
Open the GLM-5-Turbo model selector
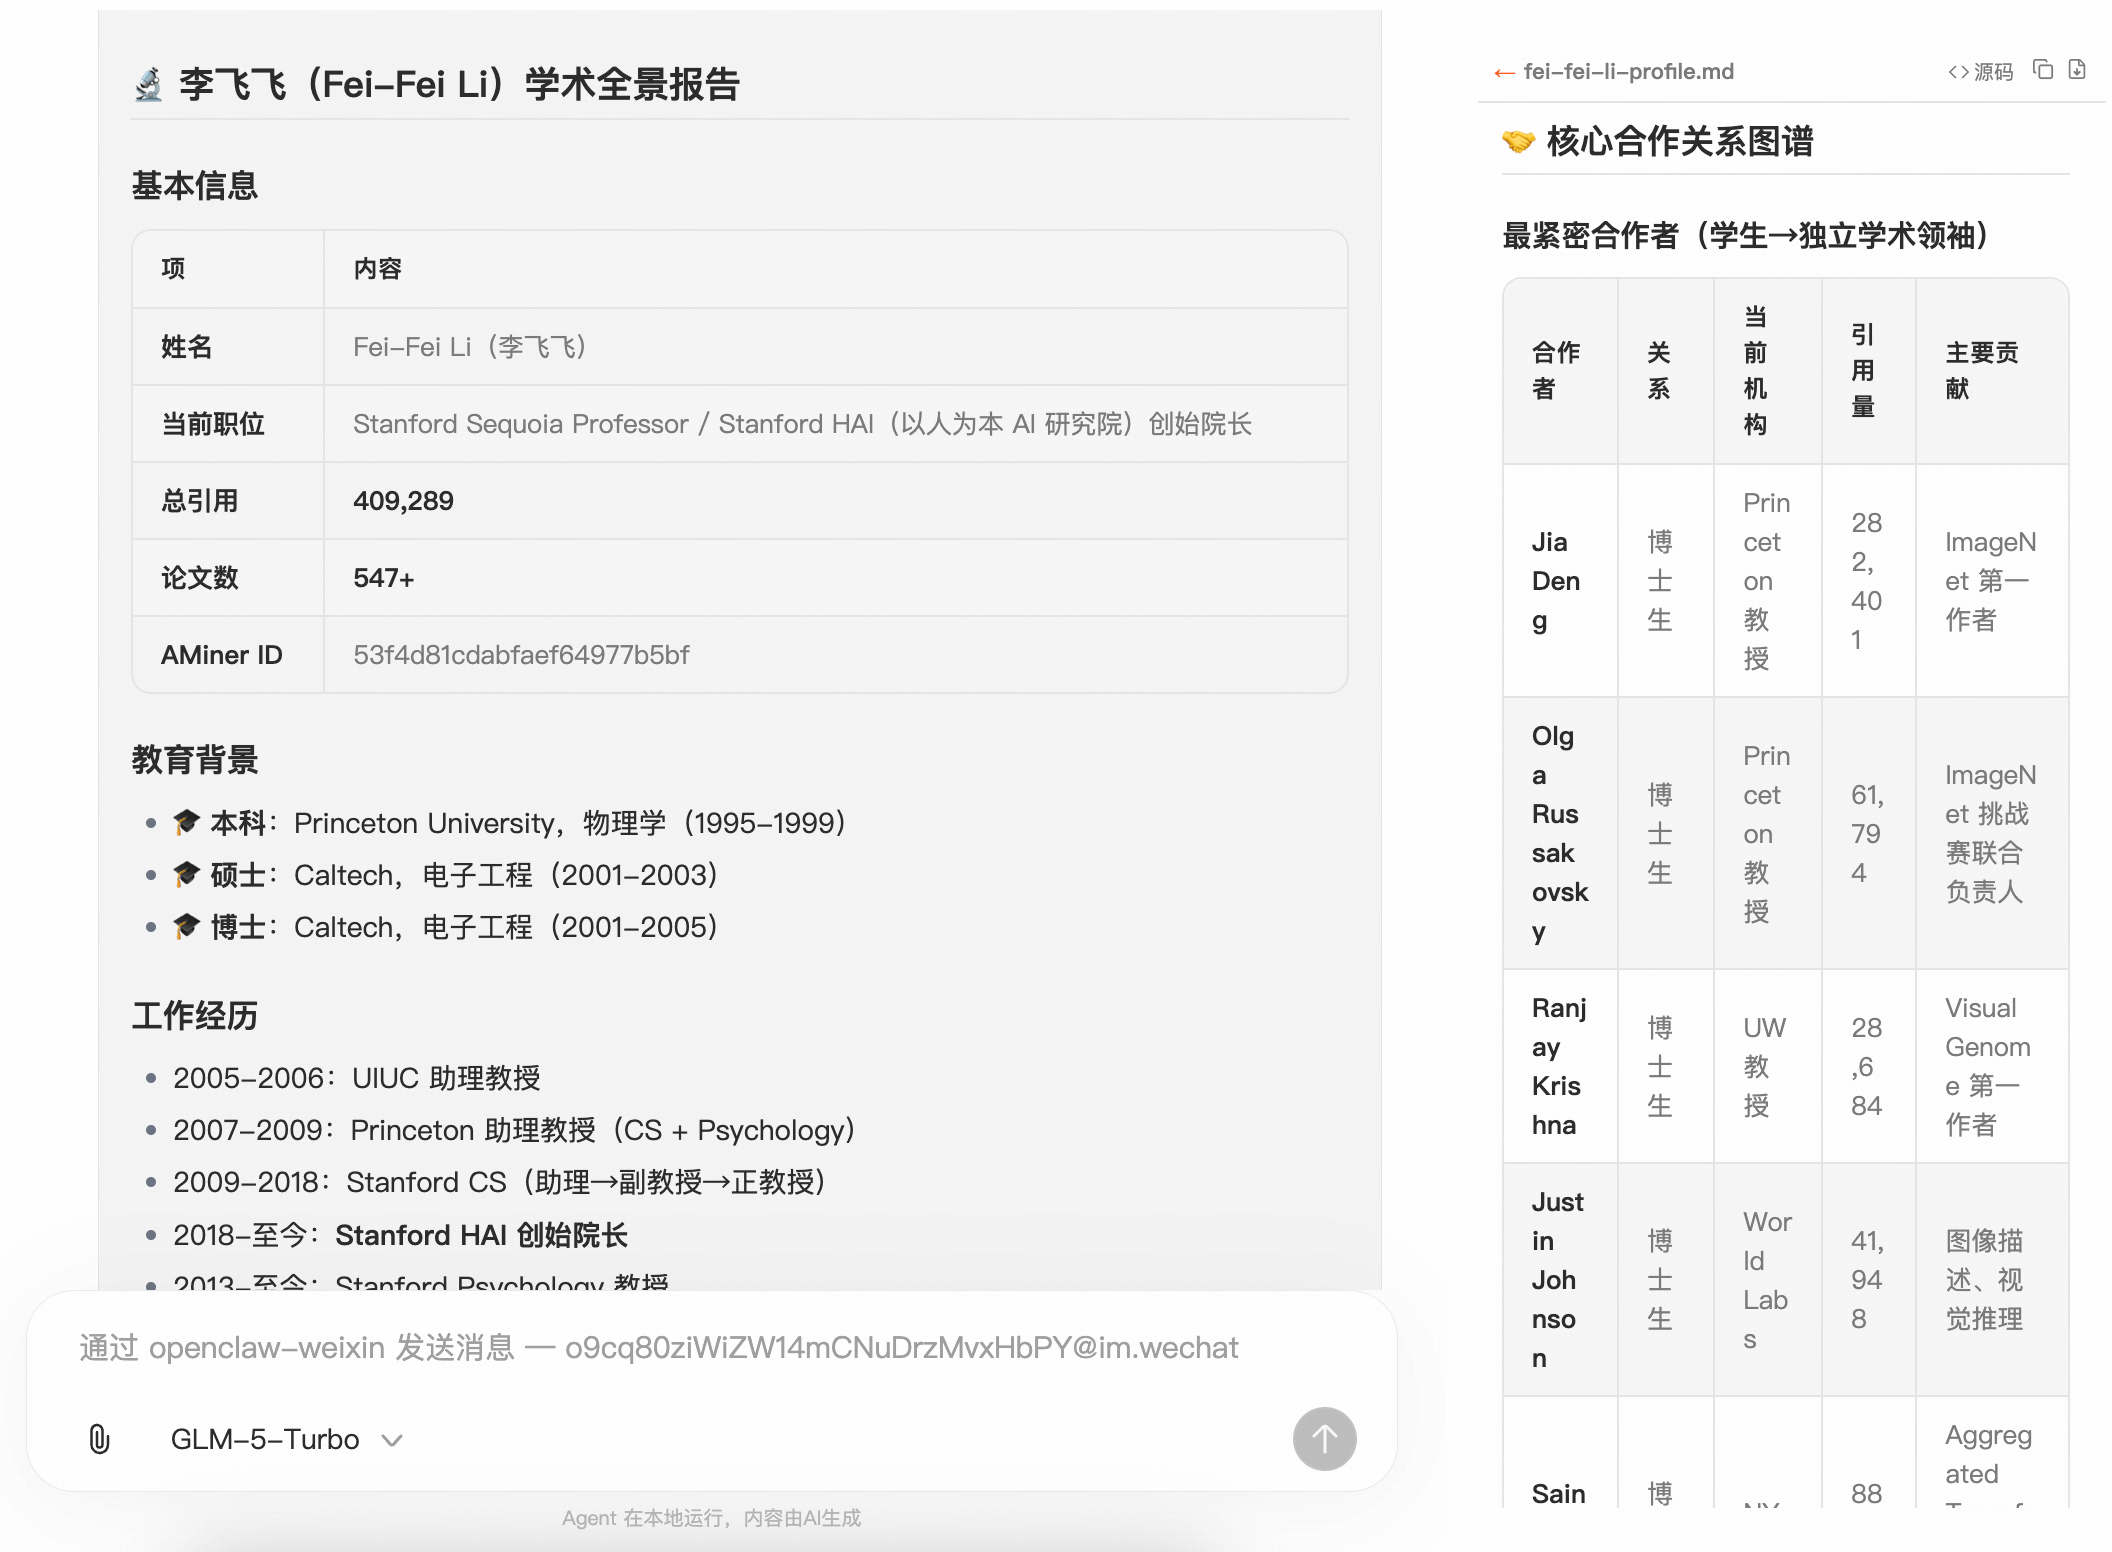(265, 1439)
